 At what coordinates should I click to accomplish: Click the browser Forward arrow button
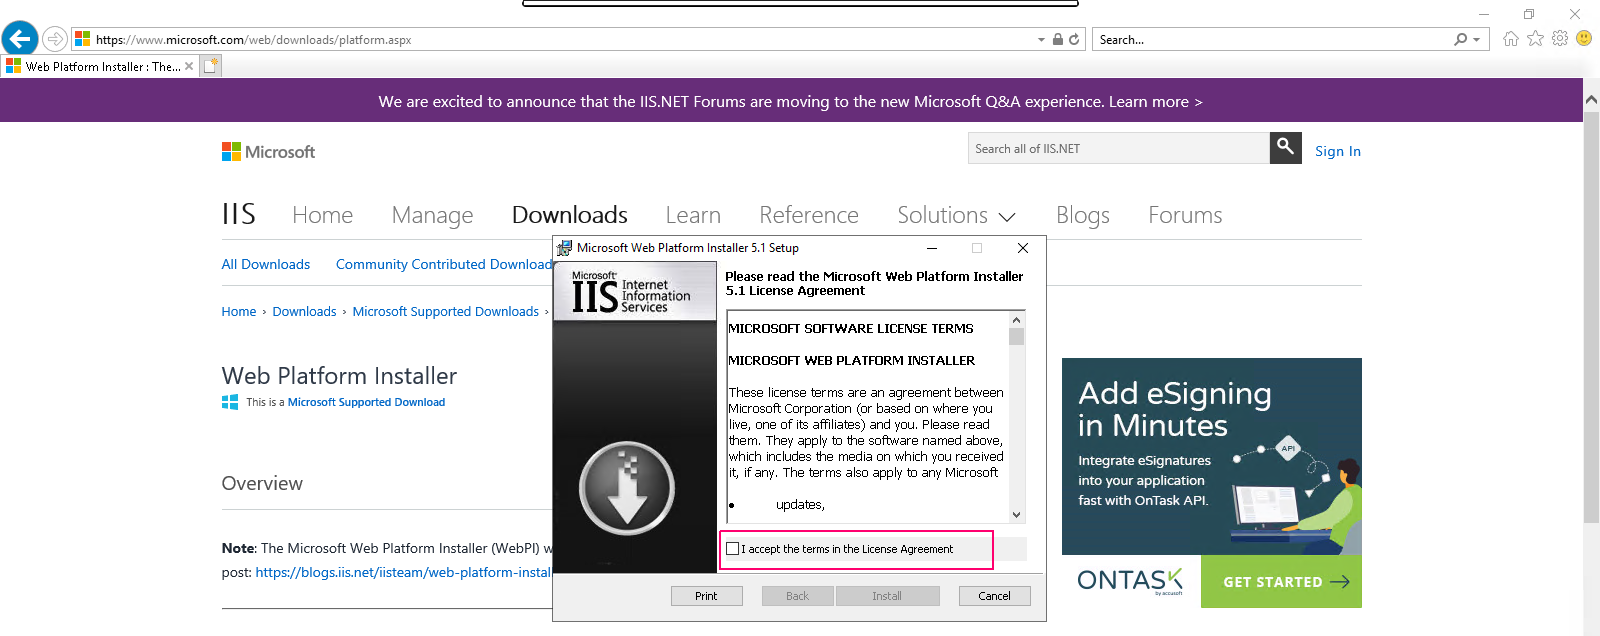click(x=55, y=39)
